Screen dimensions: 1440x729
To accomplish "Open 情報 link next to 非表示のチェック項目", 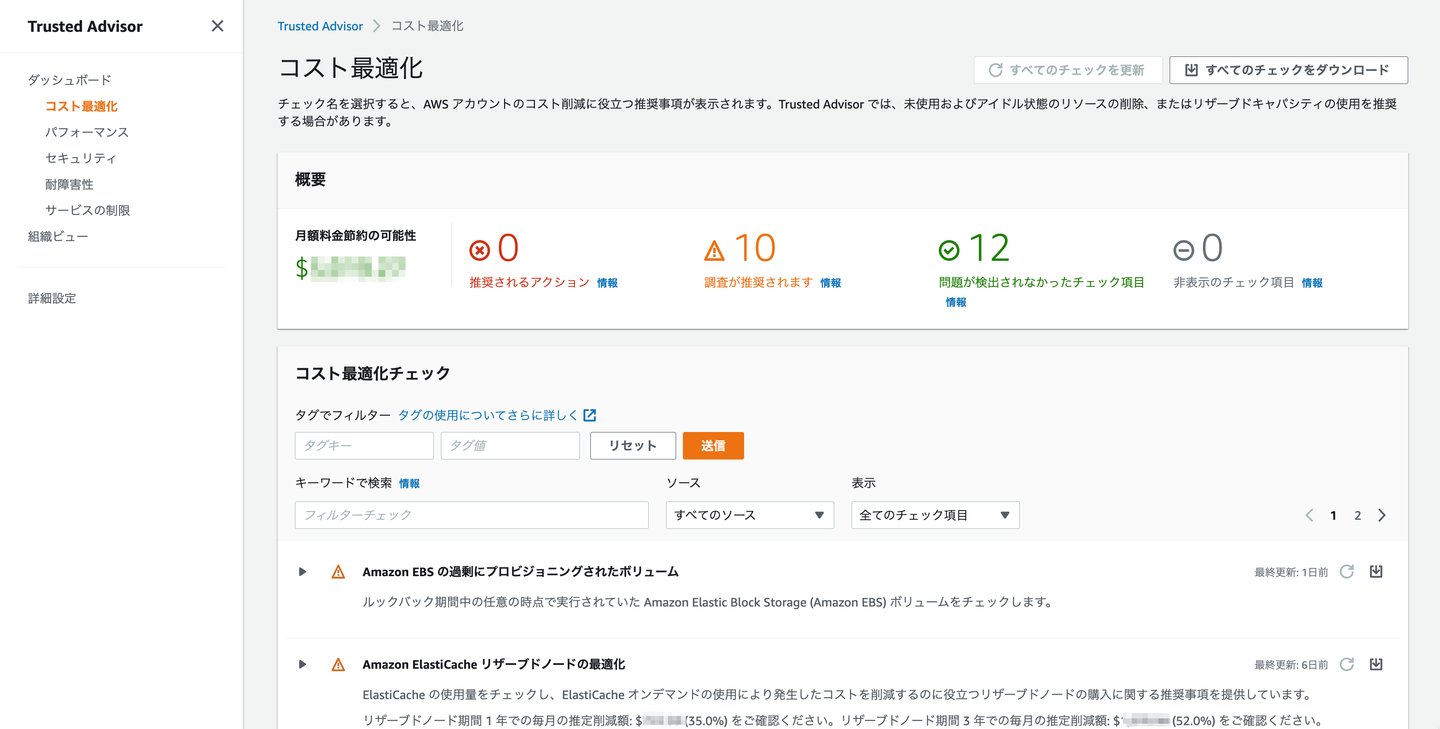I will point(1312,283).
